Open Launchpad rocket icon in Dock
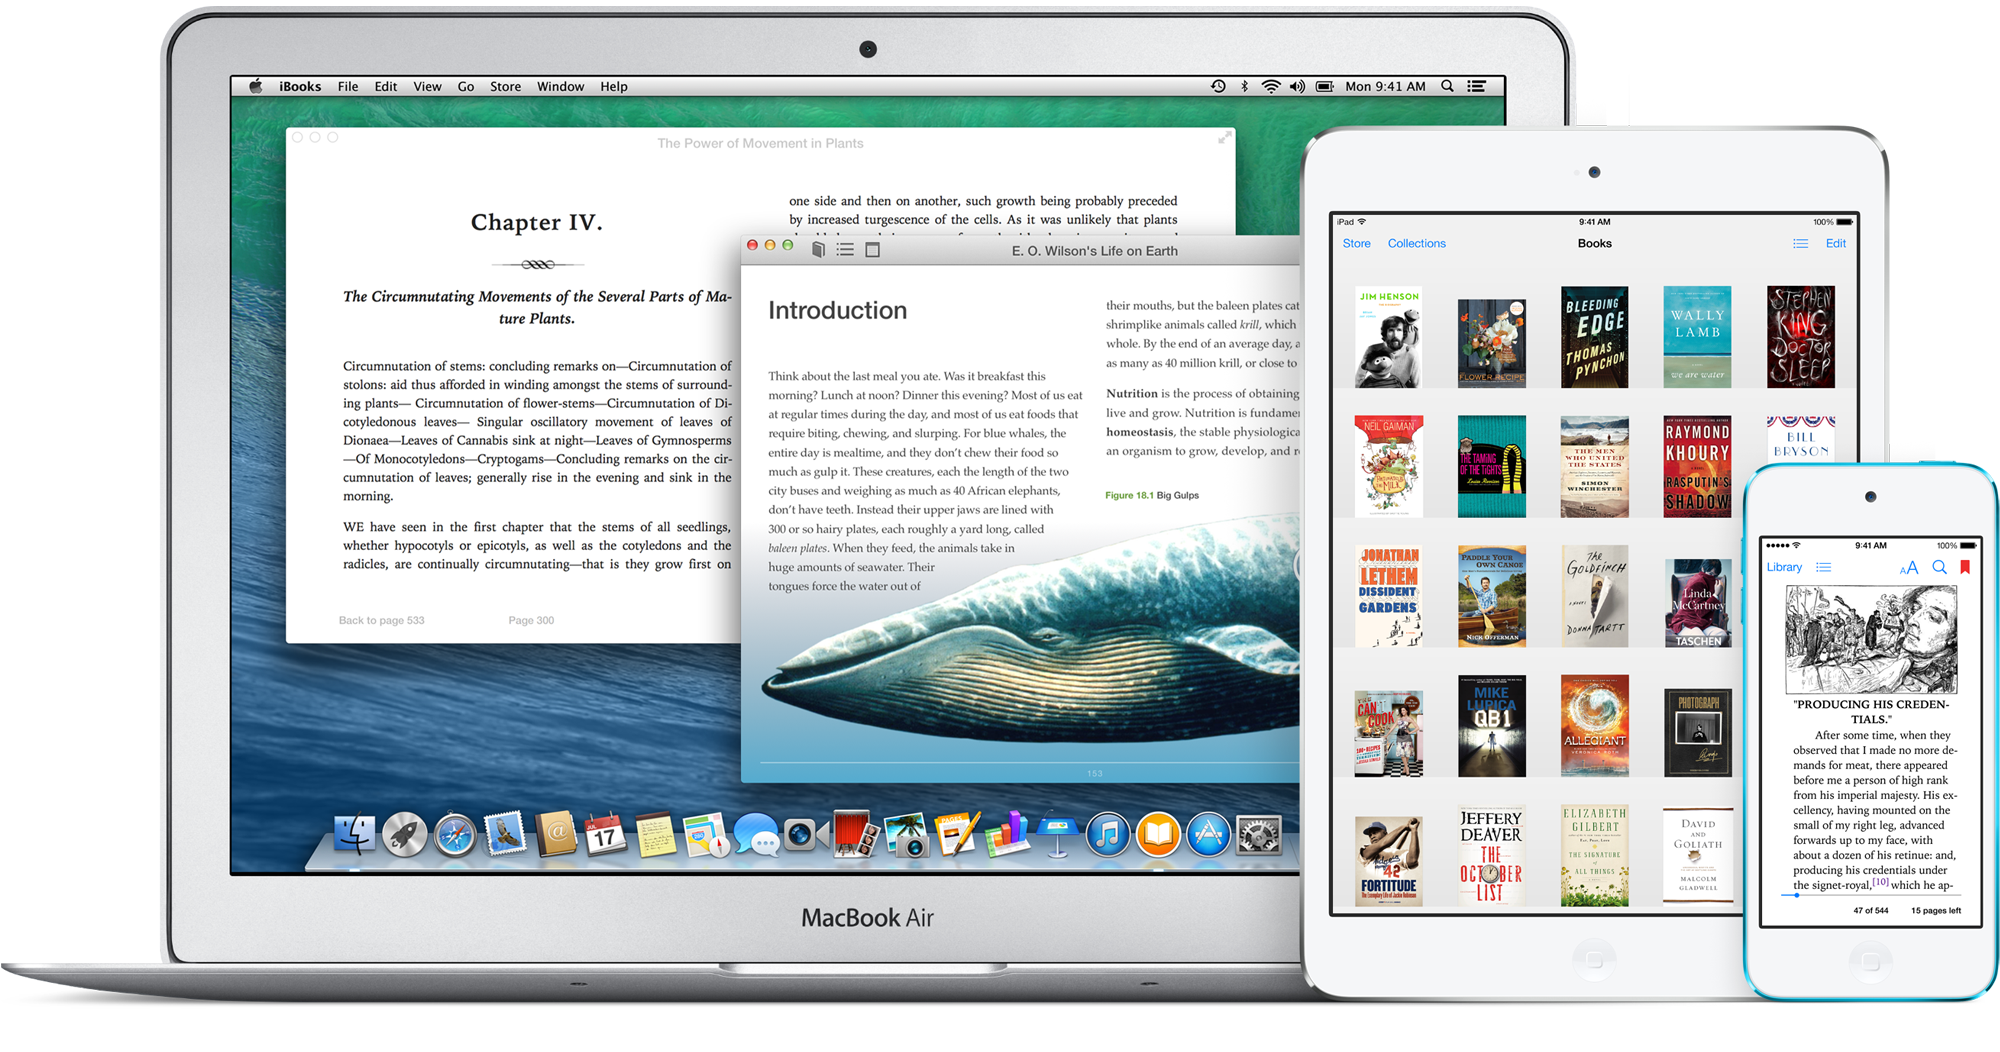Screen dimensions: 2000x1052 (x=404, y=835)
